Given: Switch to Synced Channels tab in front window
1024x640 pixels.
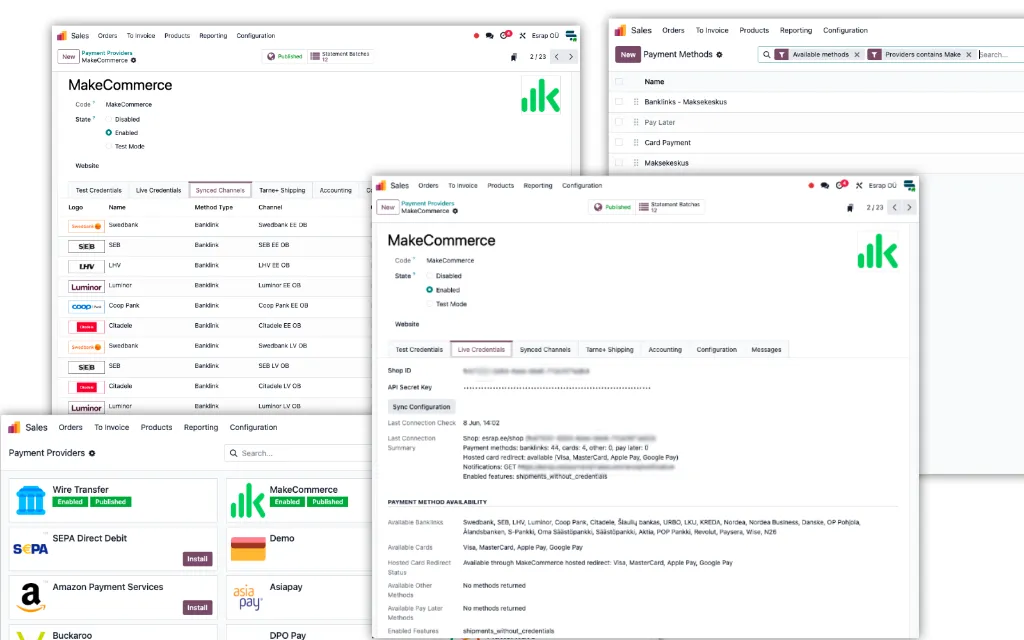Looking at the screenshot, I should [545, 349].
